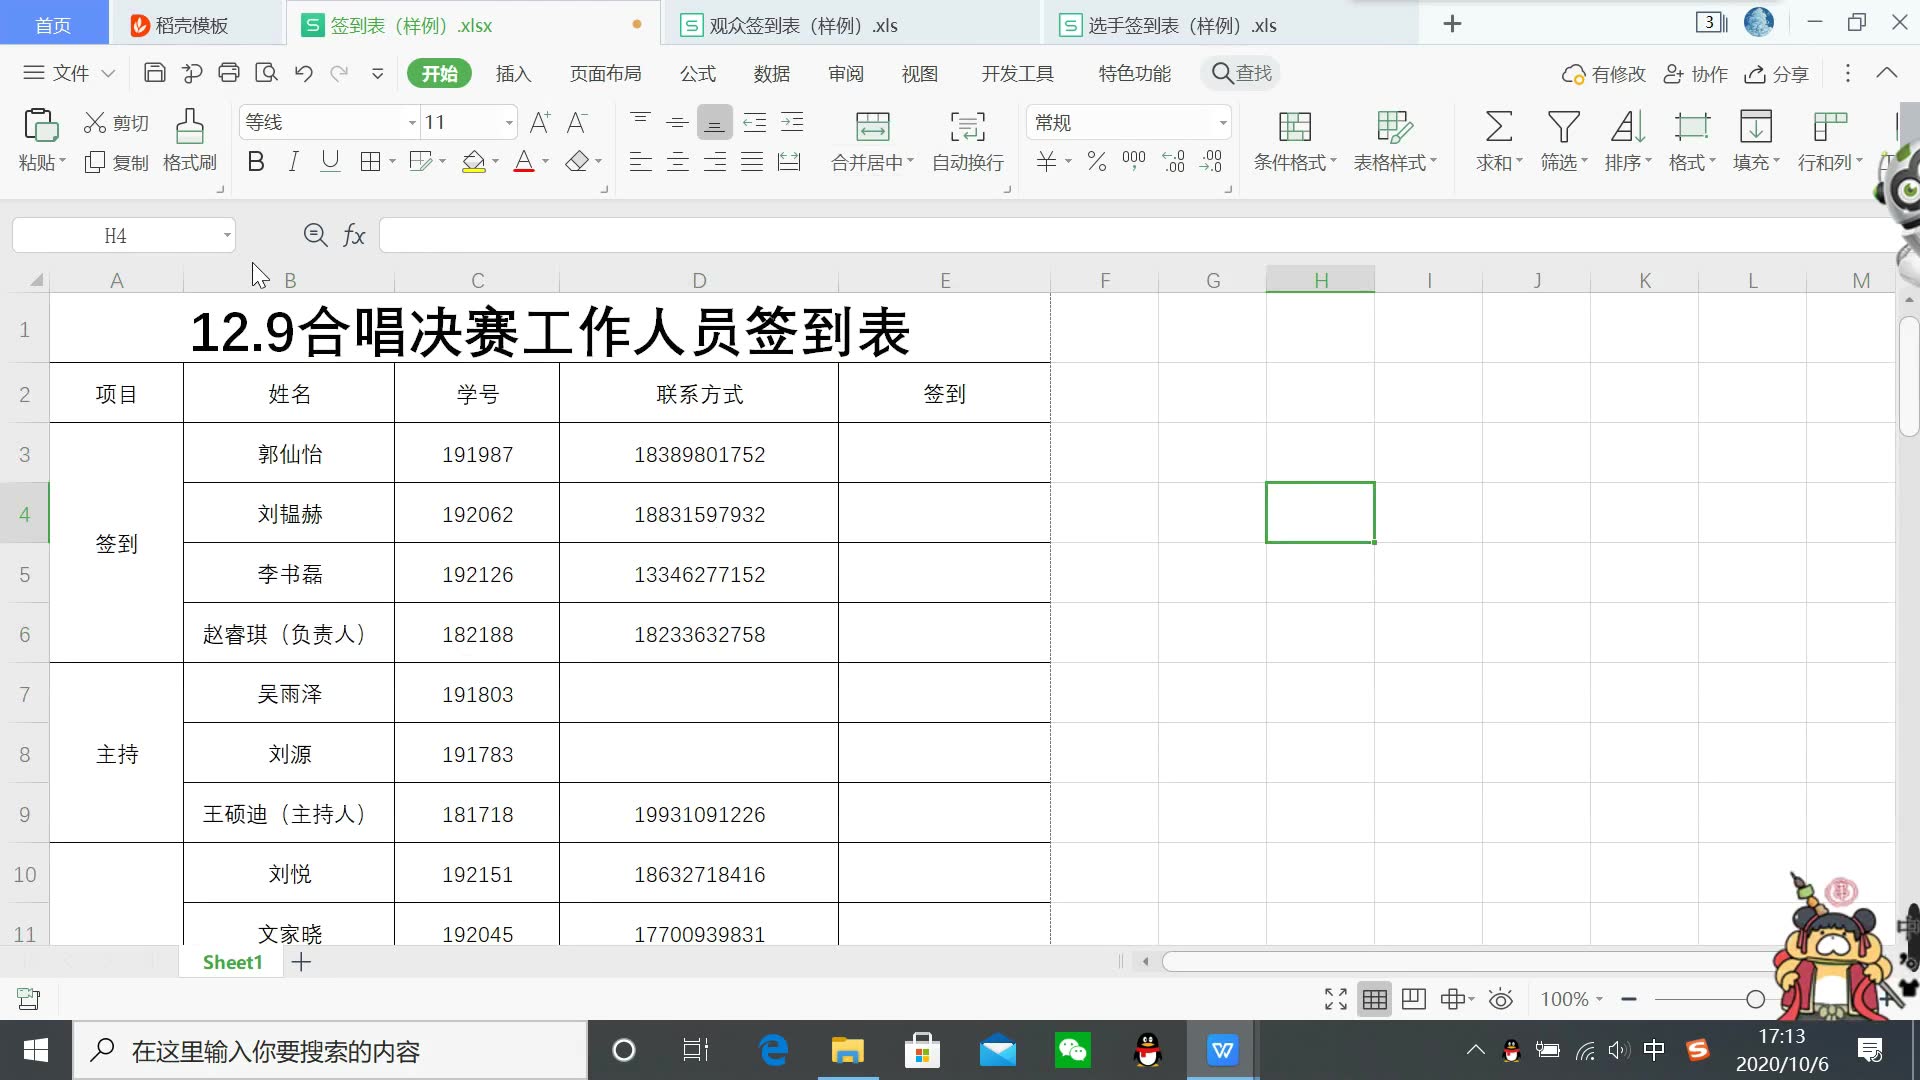Open the font name dropdown
The image size is (1920, 1080).
click(411, 122)
